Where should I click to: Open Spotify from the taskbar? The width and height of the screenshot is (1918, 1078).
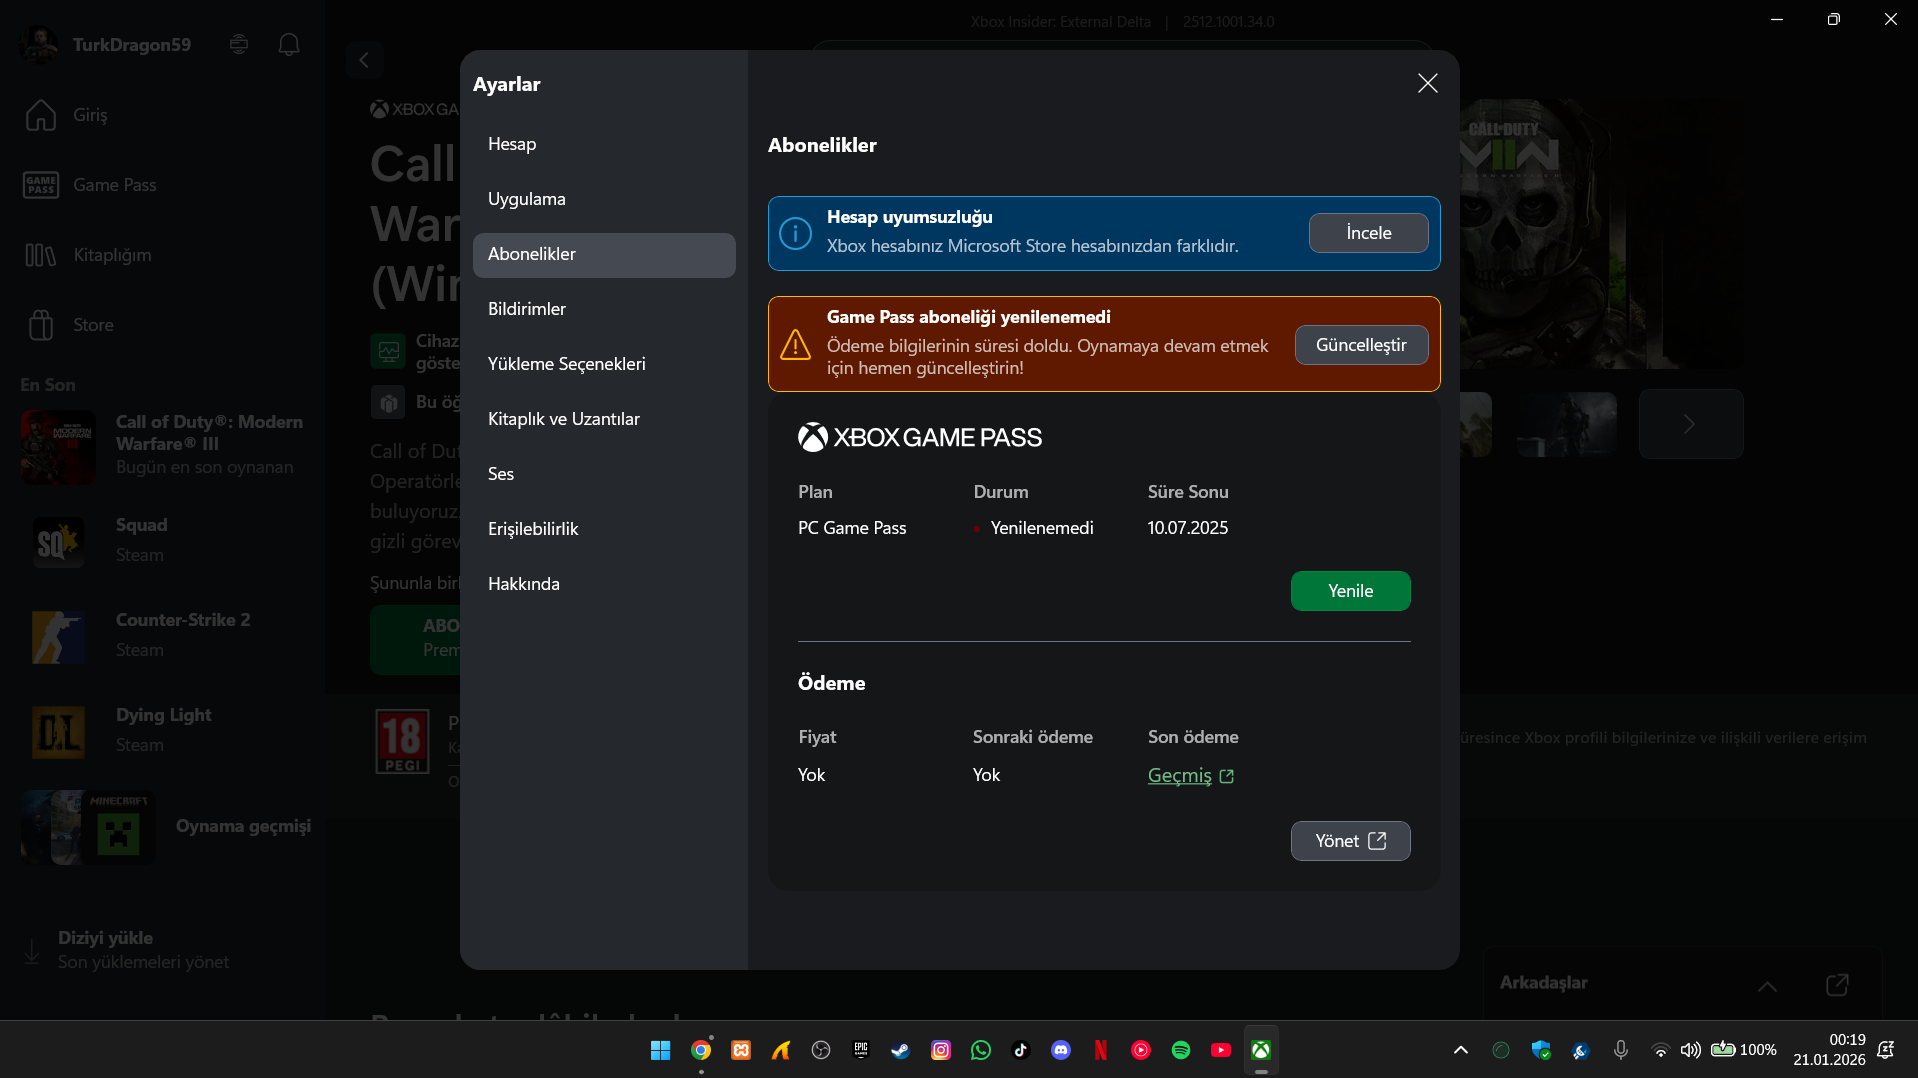click(x=1181, y=1050)
